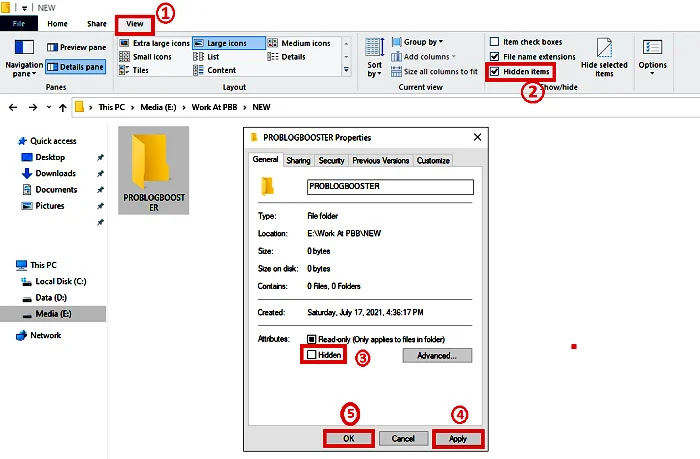Screen dimensions: 700x459
Task: Select Large icons layout
Action: click(229, 43)
